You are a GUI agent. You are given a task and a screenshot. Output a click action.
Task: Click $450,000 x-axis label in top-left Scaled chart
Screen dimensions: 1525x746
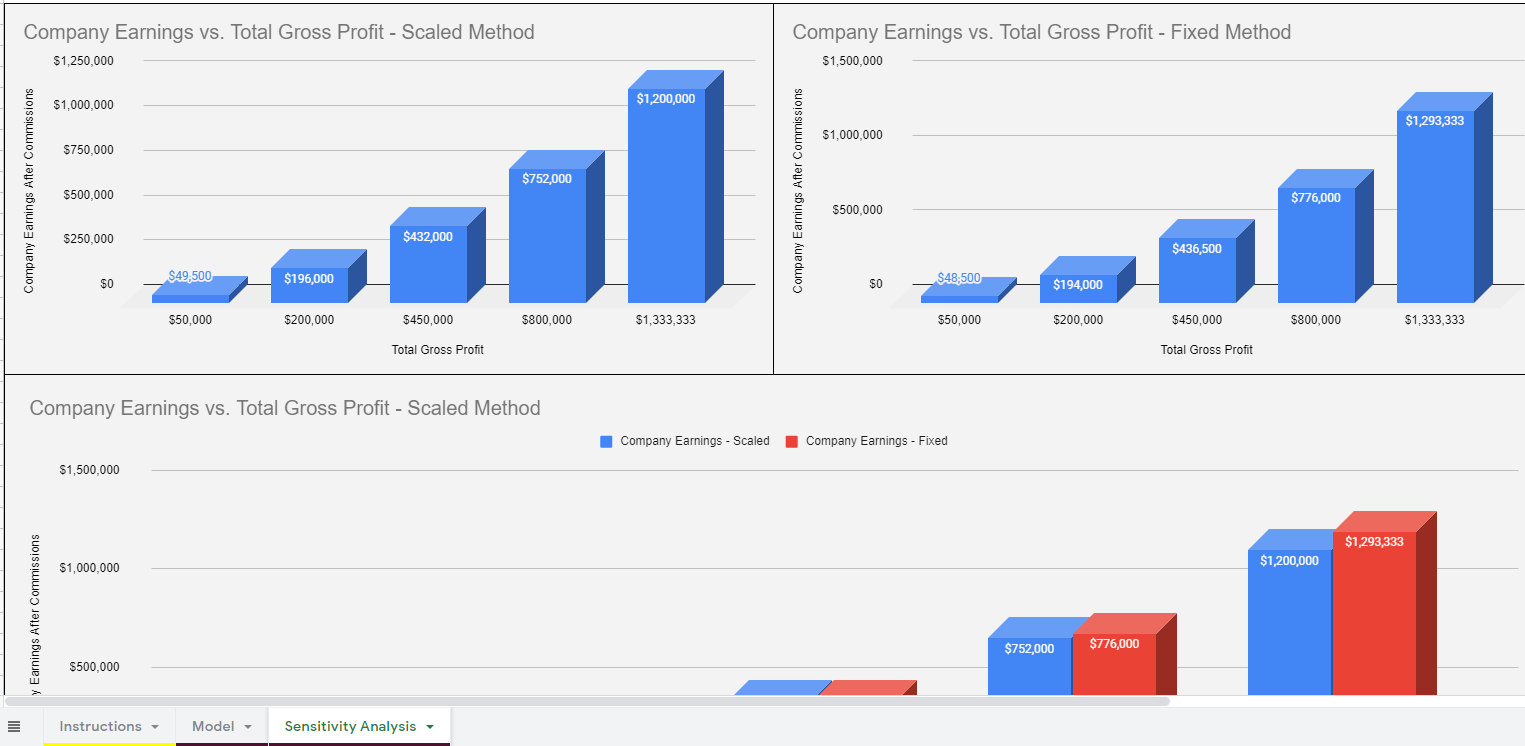(x=428, y=320)
